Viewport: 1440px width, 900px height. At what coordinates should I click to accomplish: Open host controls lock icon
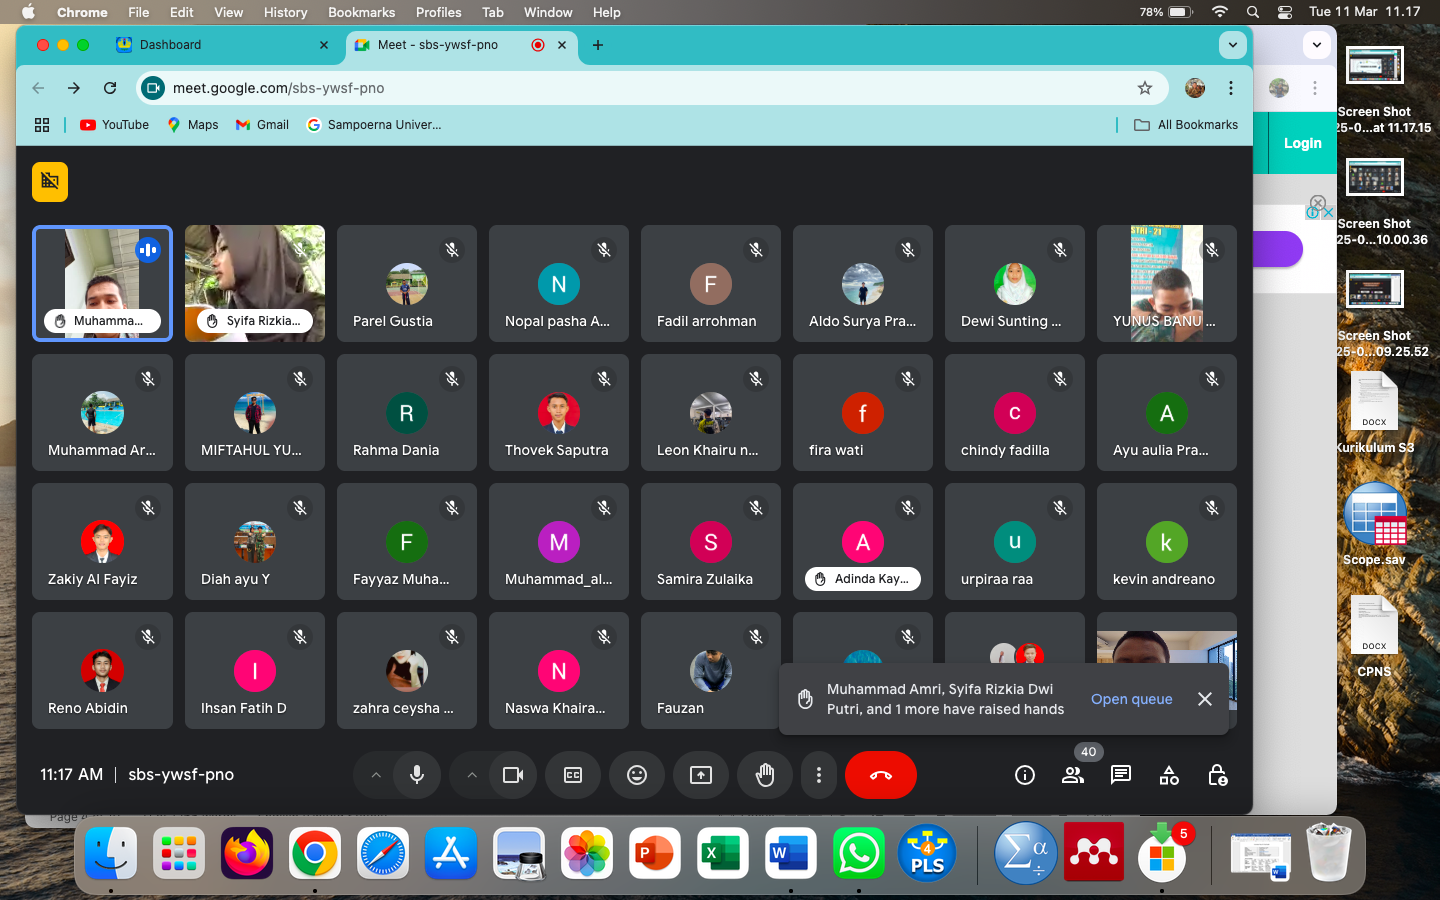click(x=1217, y=775)
